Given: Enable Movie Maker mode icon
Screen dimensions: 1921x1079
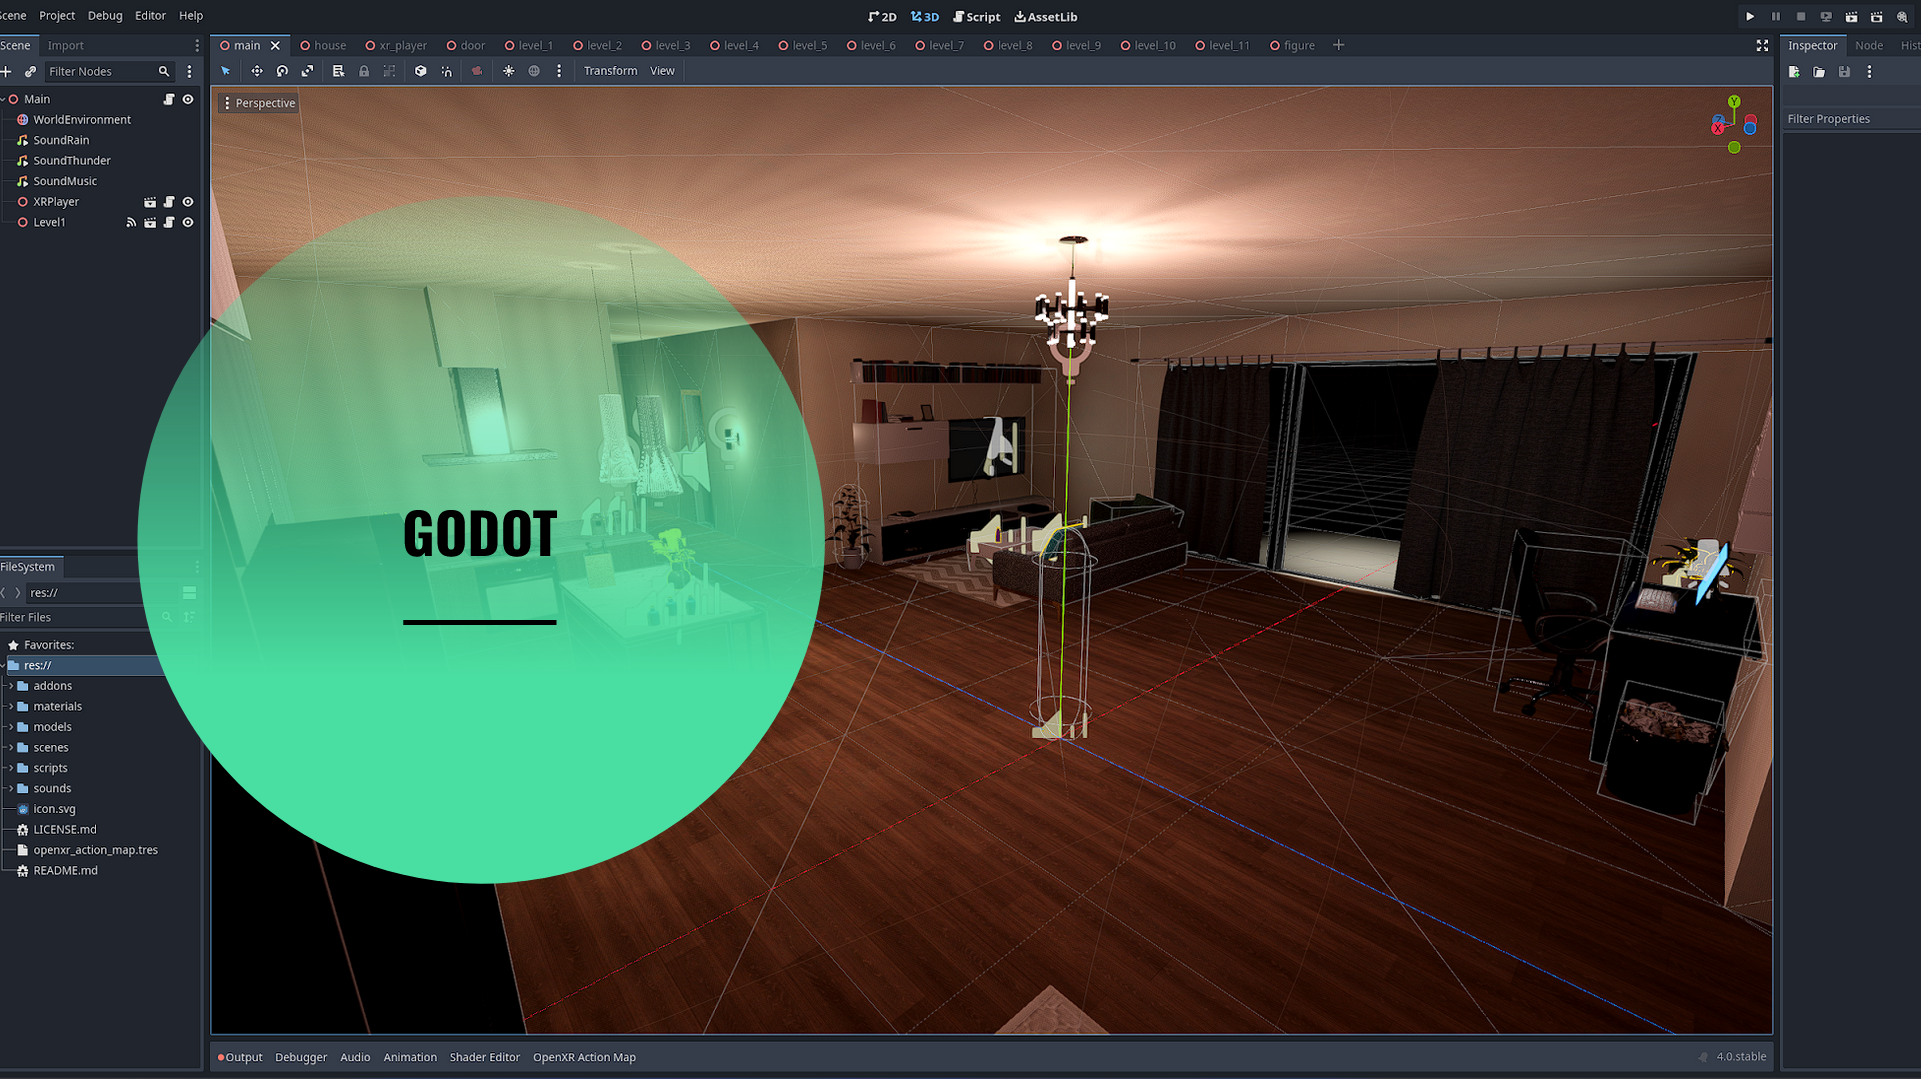Looking at the screenshot, I should click(1902, 17).
